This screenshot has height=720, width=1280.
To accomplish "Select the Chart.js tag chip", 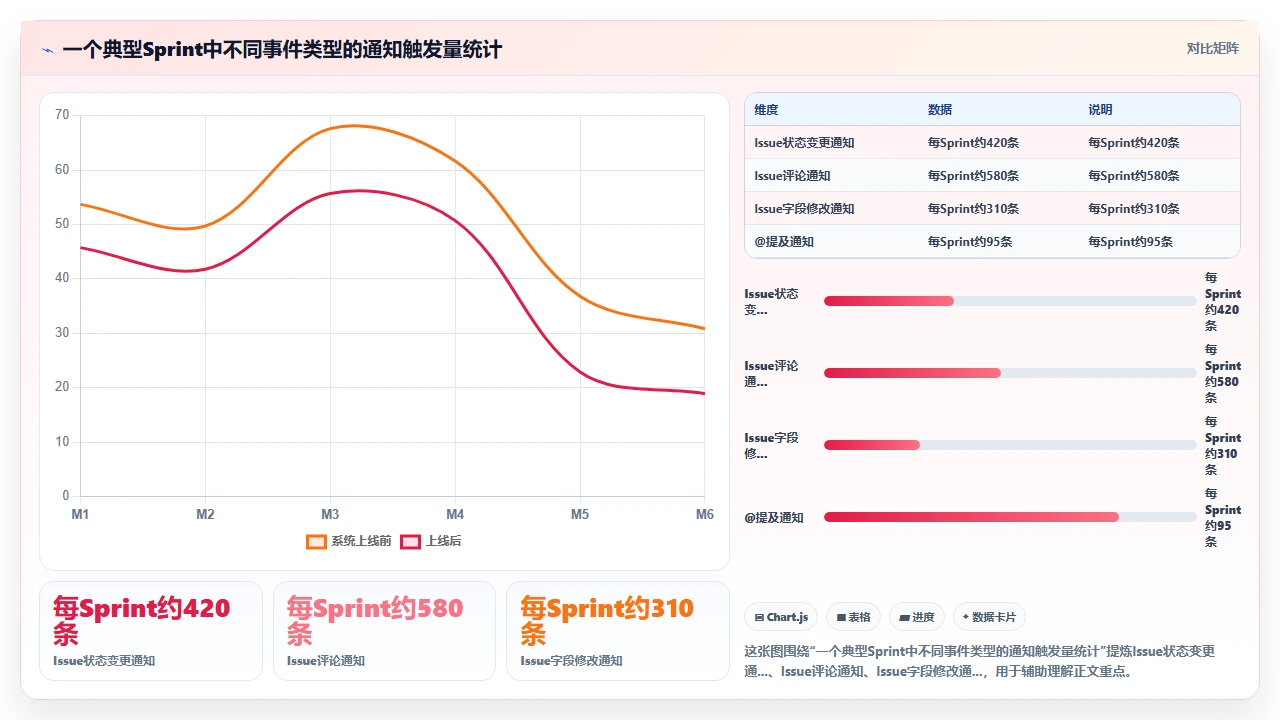I will [782, 617].
